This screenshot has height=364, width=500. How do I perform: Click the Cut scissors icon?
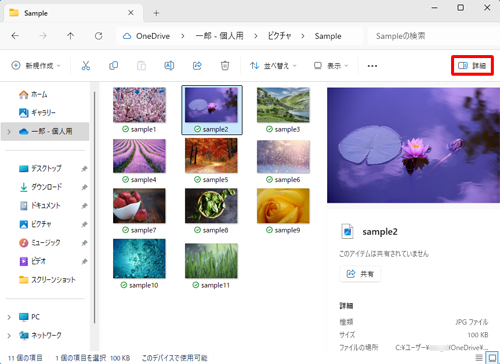pyautogui.click(x=86, y=66)
